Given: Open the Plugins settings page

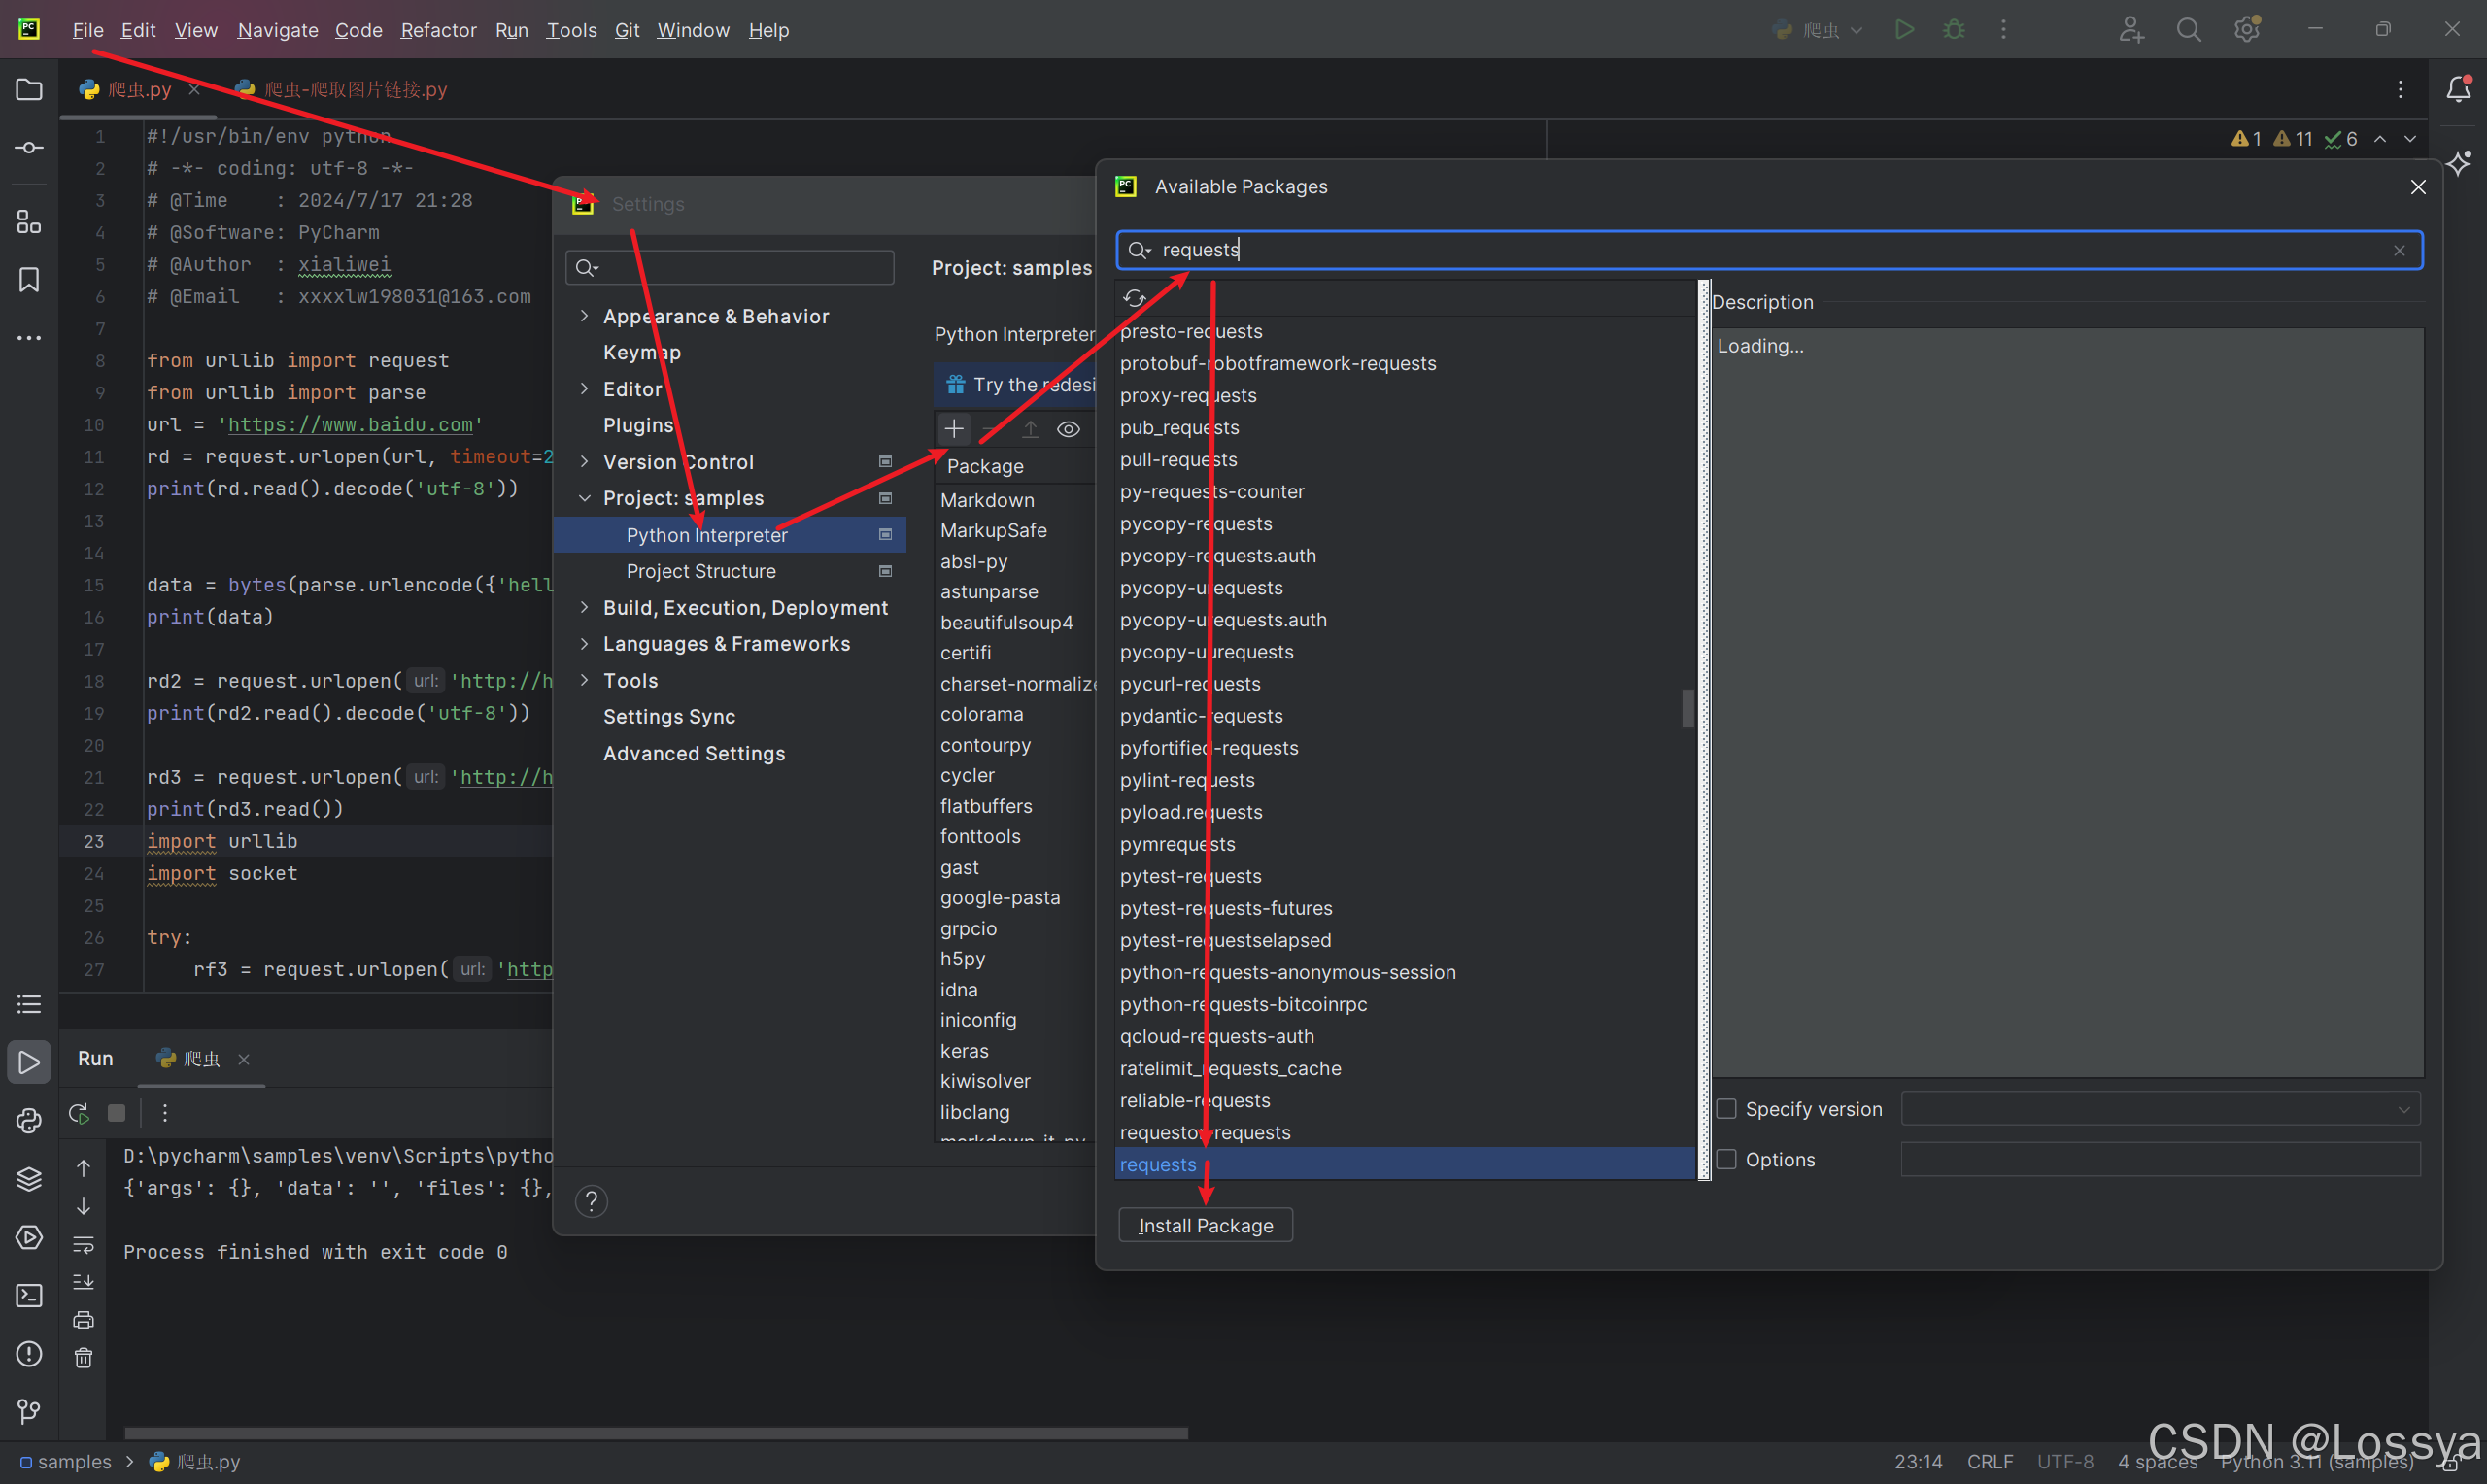Looking at the screenshot, I should [638, 425].
